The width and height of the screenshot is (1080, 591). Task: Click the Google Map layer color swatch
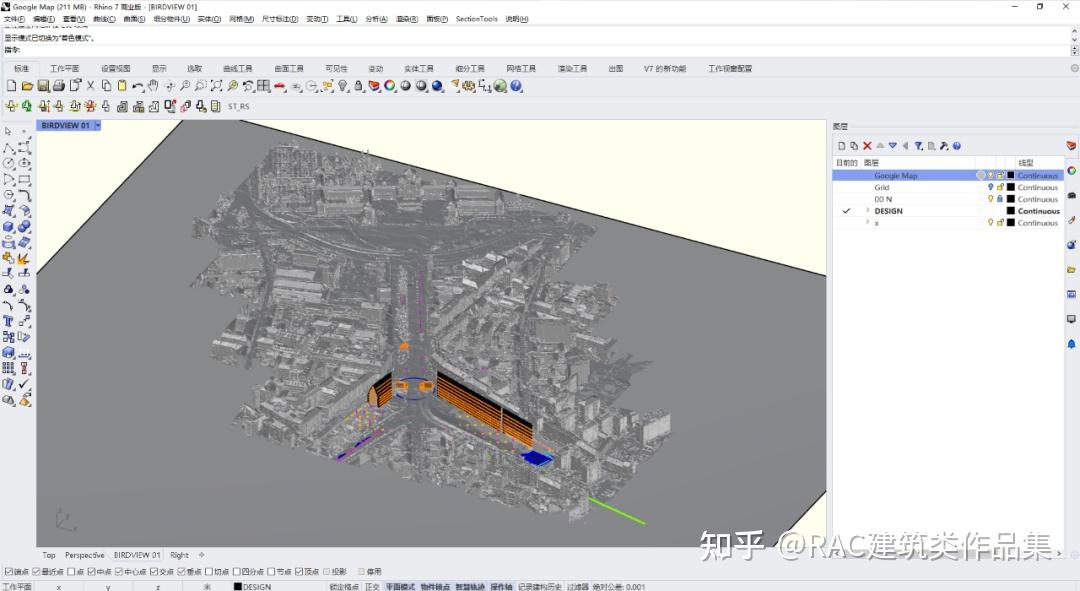(1011, 176)
